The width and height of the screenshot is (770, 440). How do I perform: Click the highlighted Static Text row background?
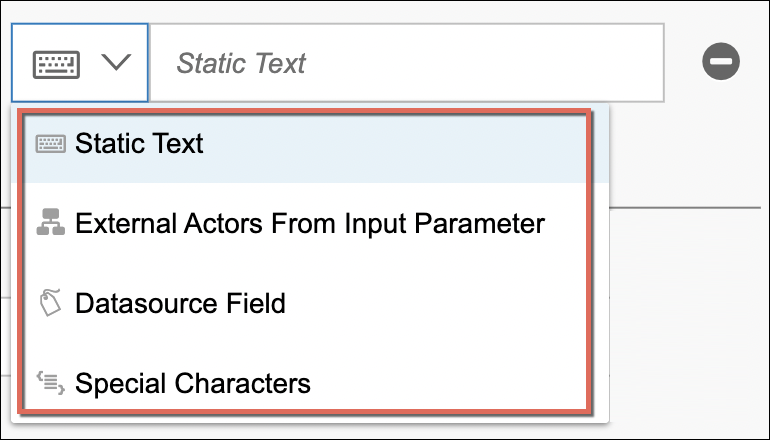400,144
